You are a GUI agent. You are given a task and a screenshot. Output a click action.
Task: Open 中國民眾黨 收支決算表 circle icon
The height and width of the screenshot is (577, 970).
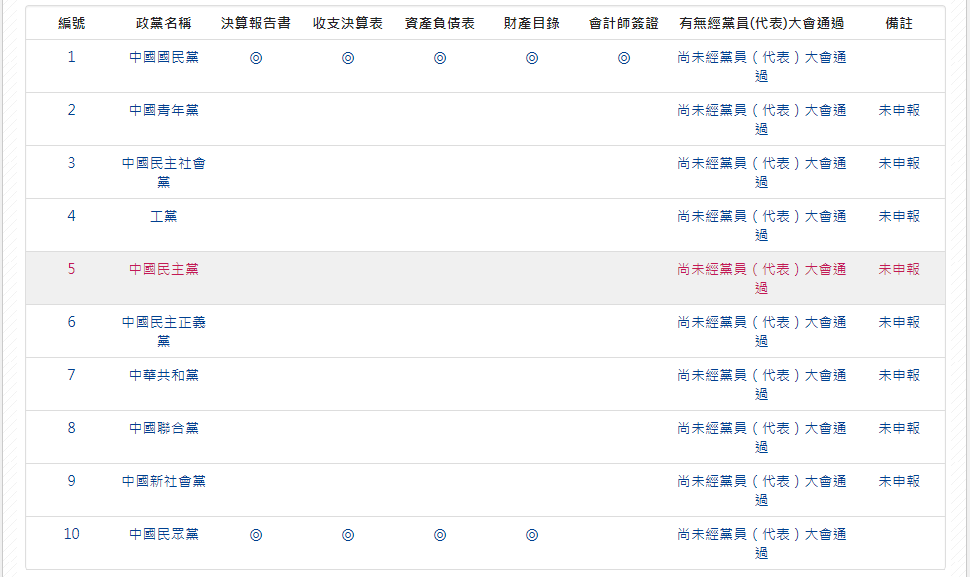(348, 535)
